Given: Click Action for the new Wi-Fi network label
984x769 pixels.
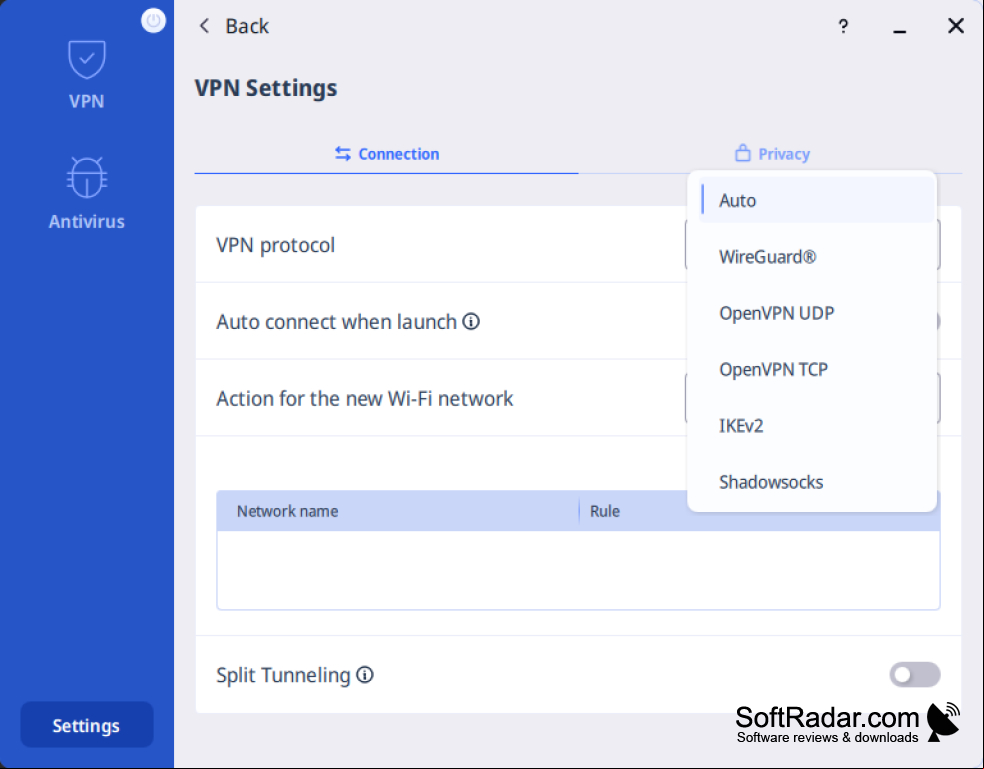Looking at the screenshot, I should (365, 399).
